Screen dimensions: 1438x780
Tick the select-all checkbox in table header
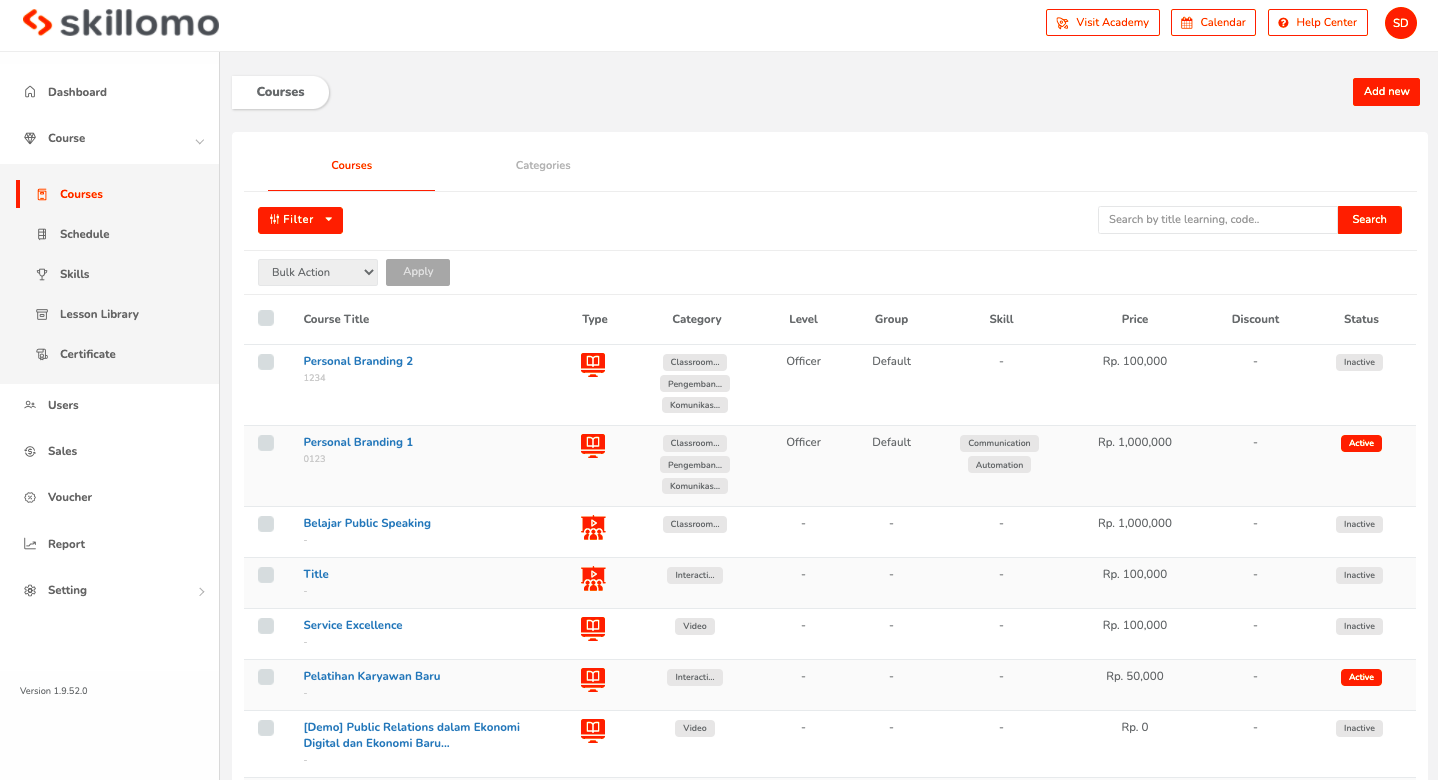266,318
